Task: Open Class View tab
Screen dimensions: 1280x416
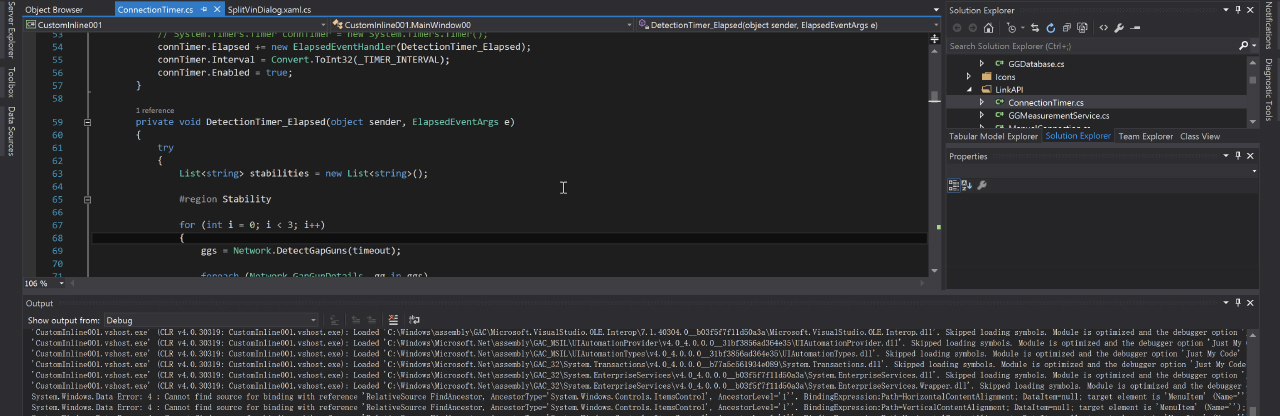Action: coord(1200,136)
